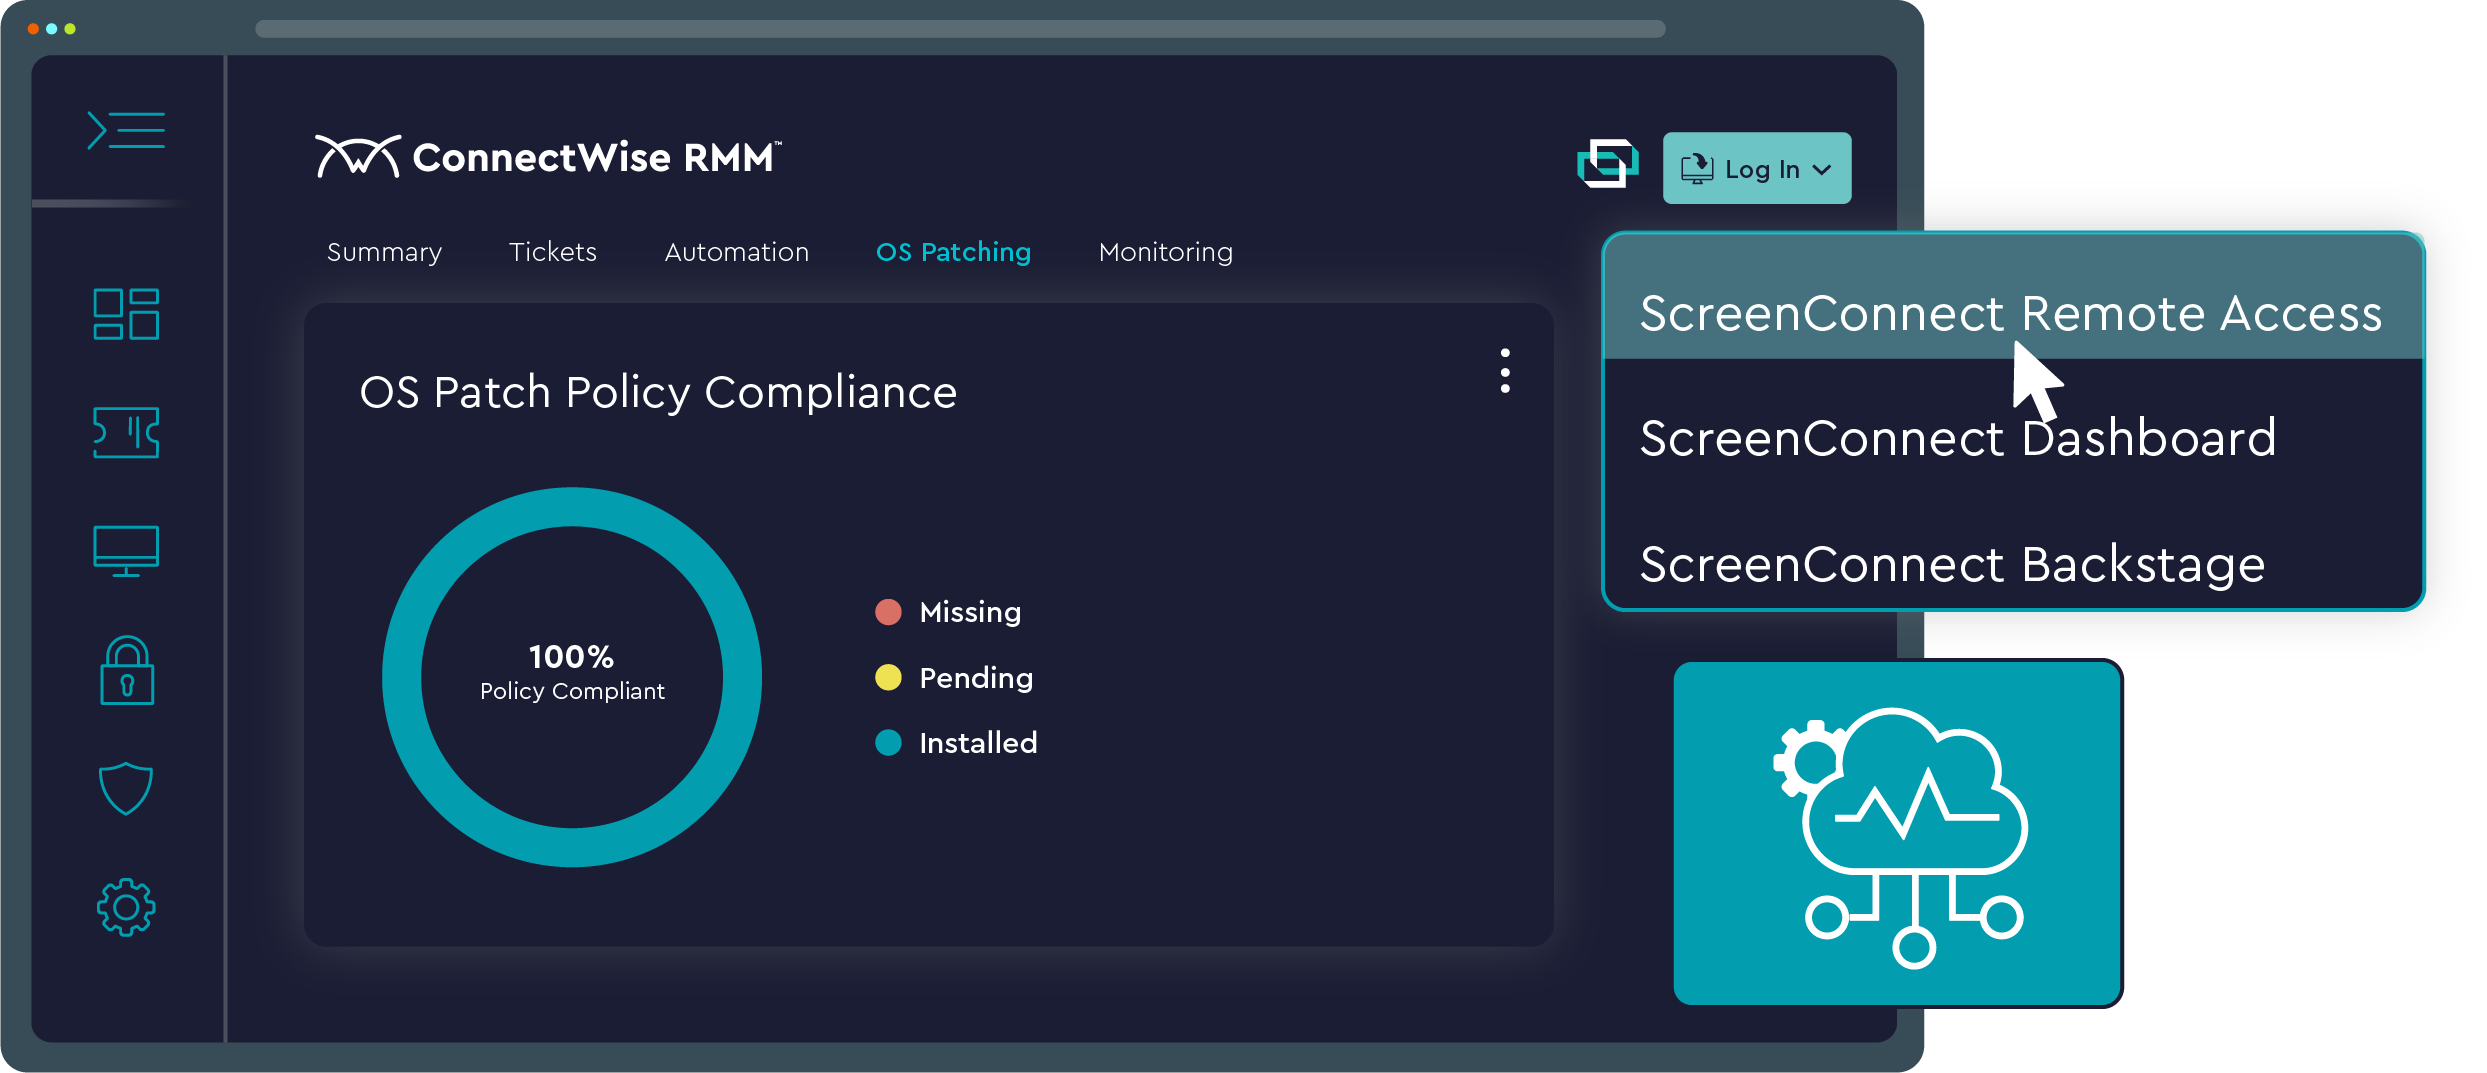The image size is (2487, 1073).
Task: Collapse the left navigation sidebar
Action: [x=127, y=130]
